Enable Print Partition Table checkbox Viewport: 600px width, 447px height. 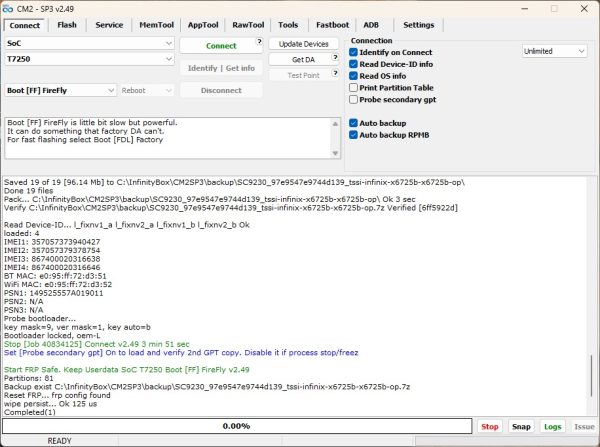click(x=353, y=88)
